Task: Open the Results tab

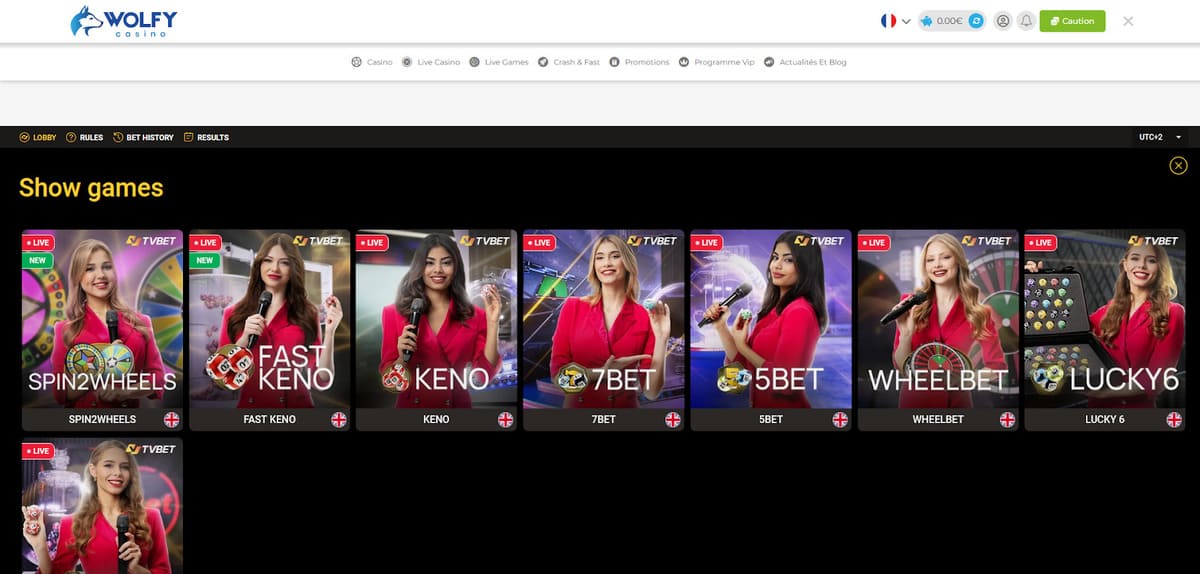Action: [x=206, y=137]
